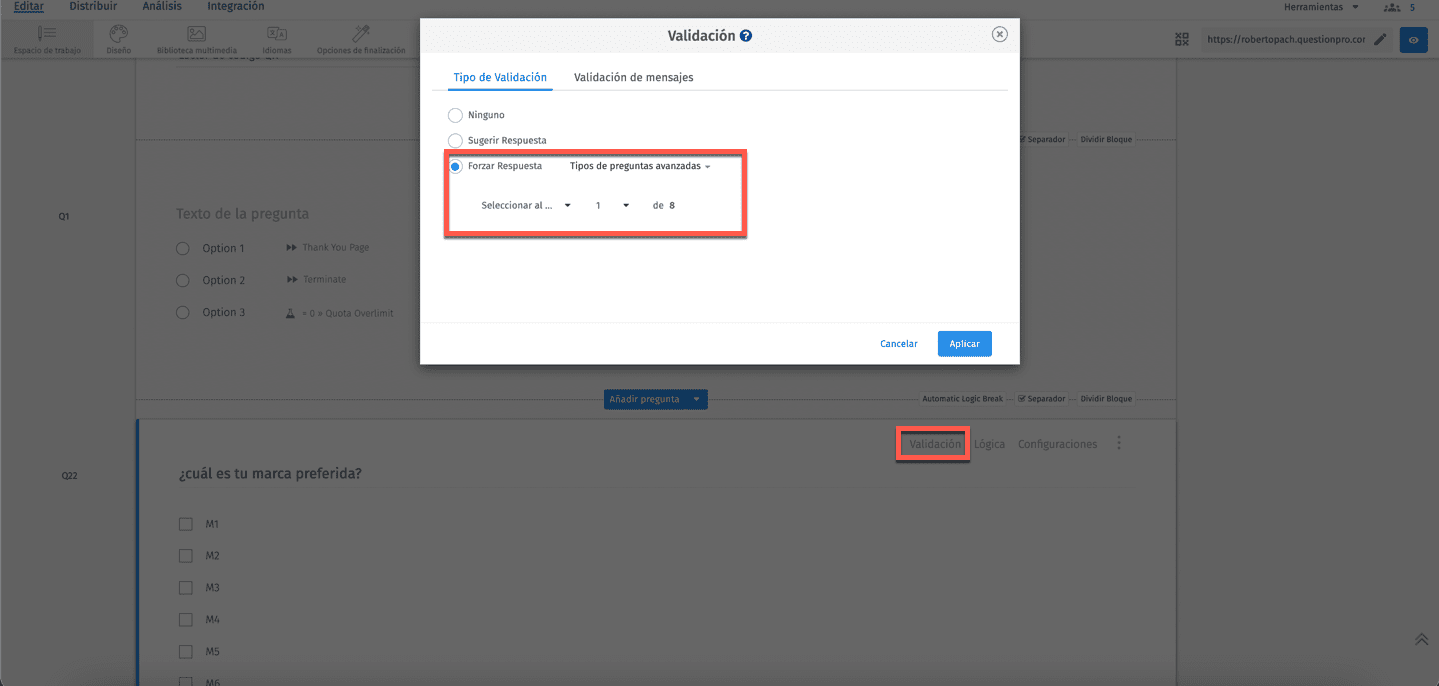Select Option 1 radio in Q1
Viewport: 1439px width, 686px height.
pyautogui.click(x=182, y=248)
